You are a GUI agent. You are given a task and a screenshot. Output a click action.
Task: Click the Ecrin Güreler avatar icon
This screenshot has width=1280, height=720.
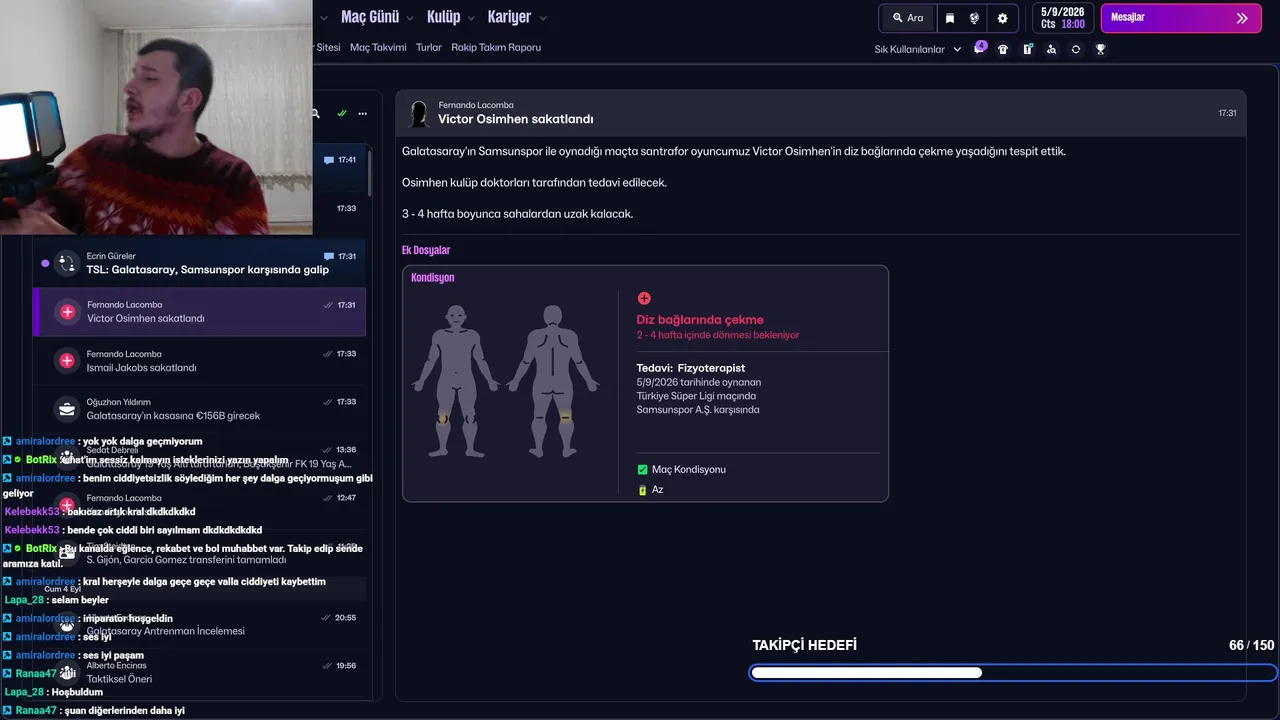(67, 263)
